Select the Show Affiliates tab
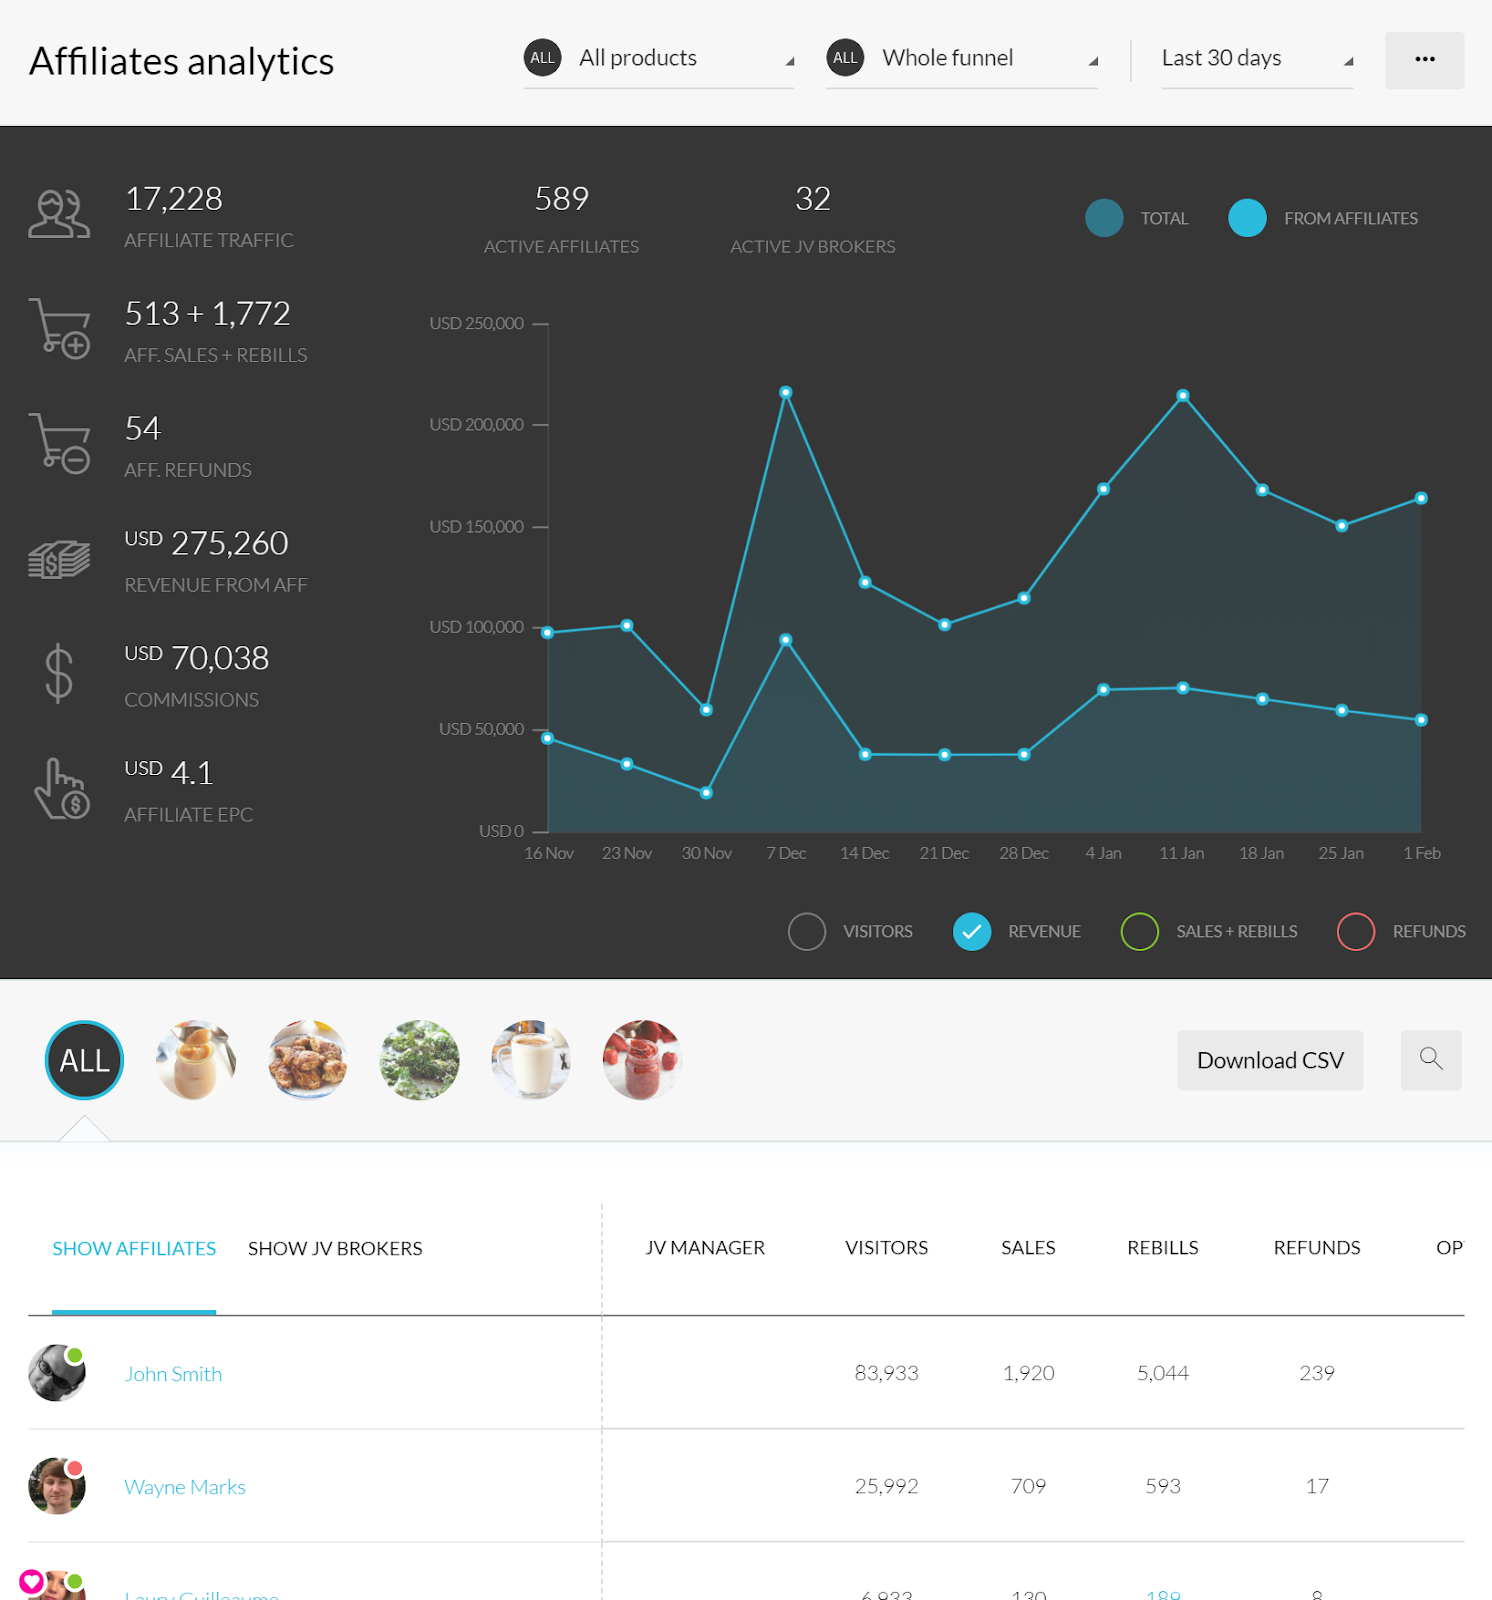Viewport: 1492px width, 1600px height. click(x=134, y=1248)
